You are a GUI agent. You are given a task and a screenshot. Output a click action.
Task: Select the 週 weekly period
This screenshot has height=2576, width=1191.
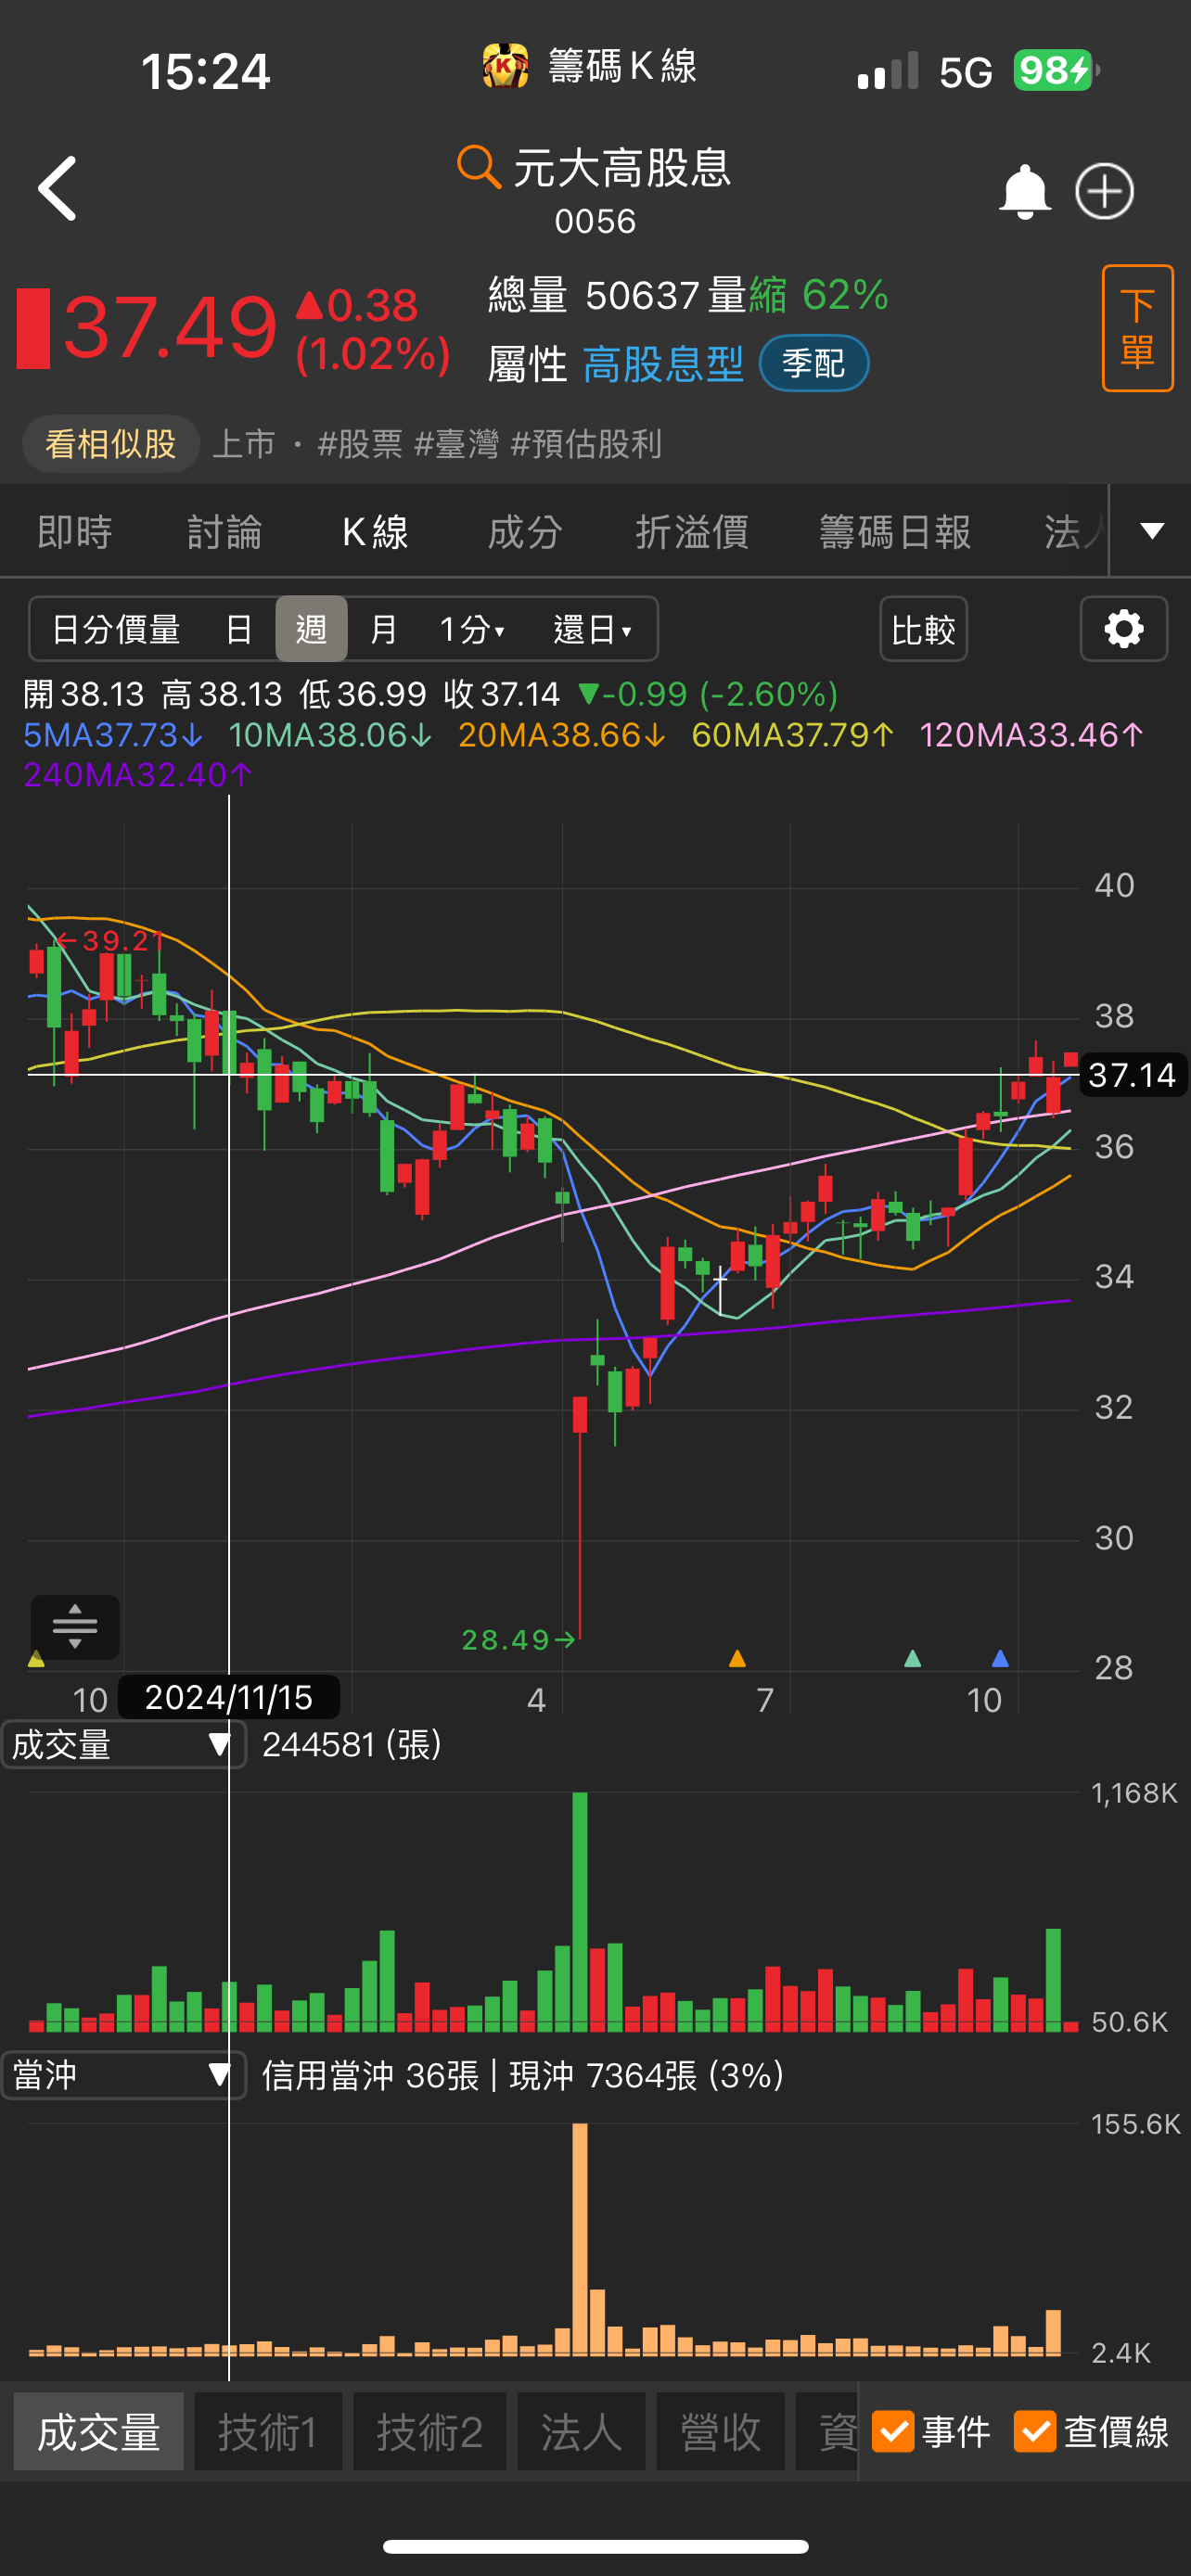(311, 629)
